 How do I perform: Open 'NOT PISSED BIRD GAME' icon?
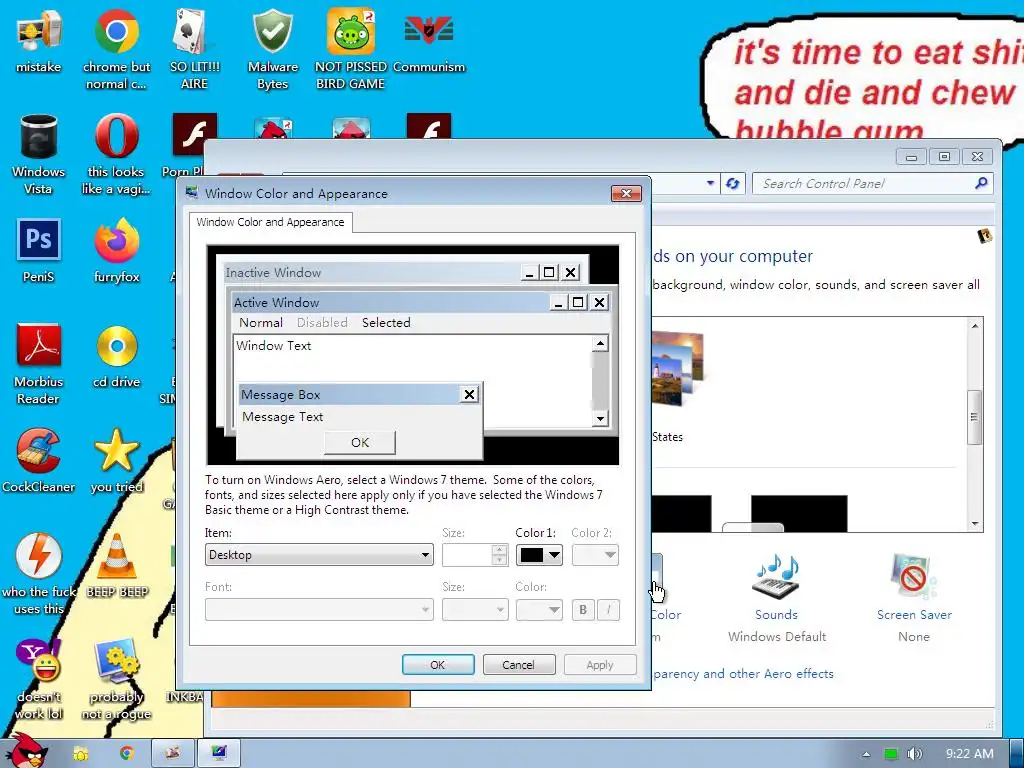pos(351,49)
